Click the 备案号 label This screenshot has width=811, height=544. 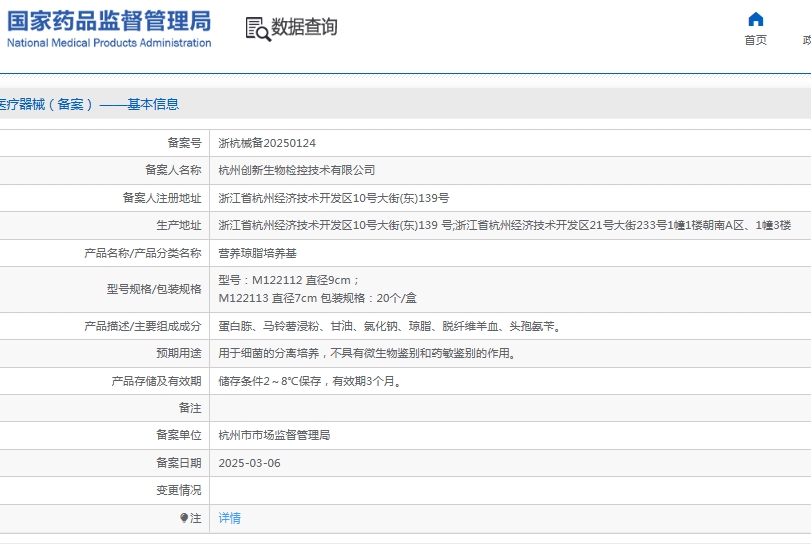pos(184,143)
